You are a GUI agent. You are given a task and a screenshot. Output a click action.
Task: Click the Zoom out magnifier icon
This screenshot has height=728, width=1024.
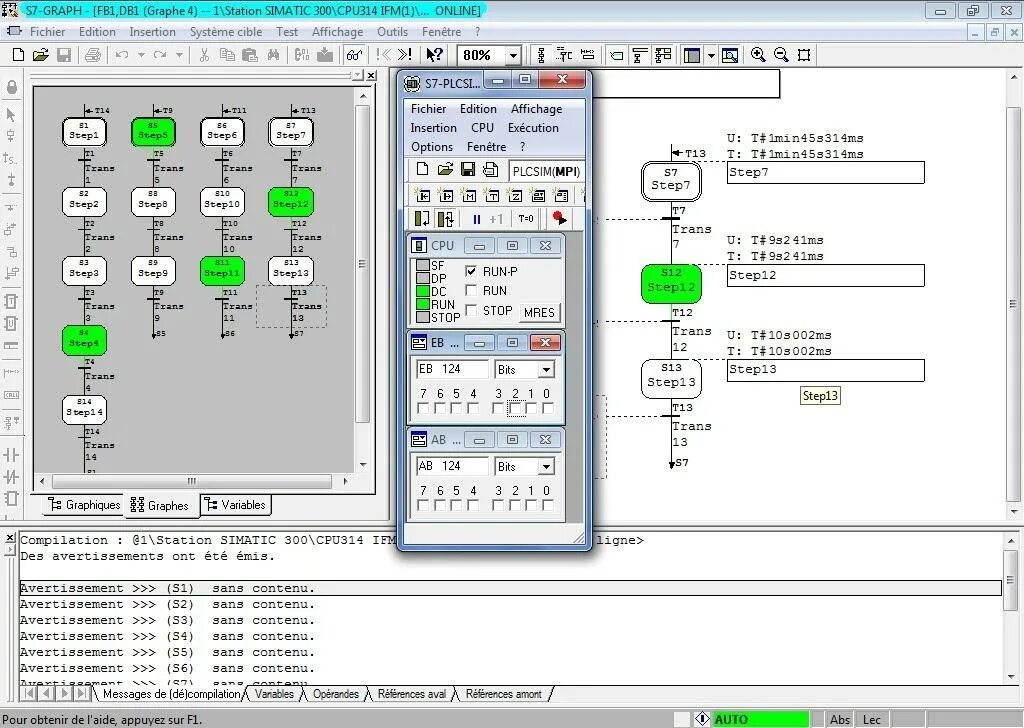tap(781, 55)
